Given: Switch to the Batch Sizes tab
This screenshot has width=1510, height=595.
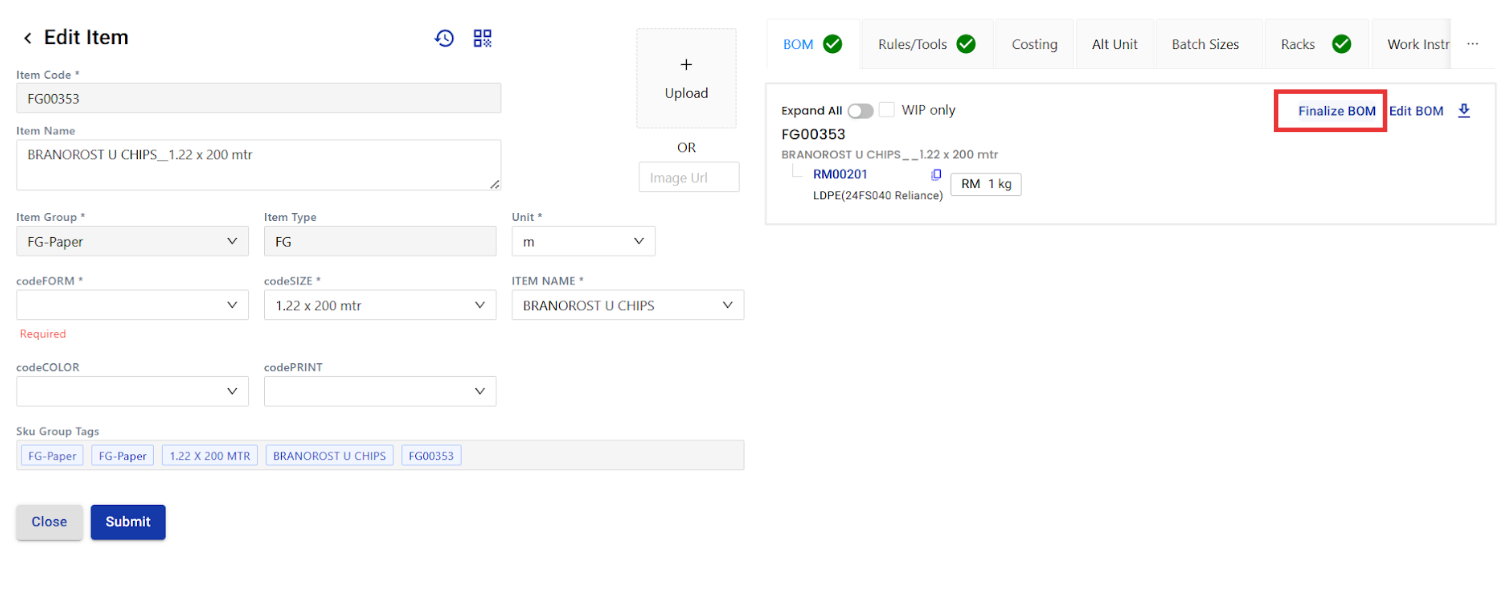Looking at the screenshot, I should [x=1205, y=44].
